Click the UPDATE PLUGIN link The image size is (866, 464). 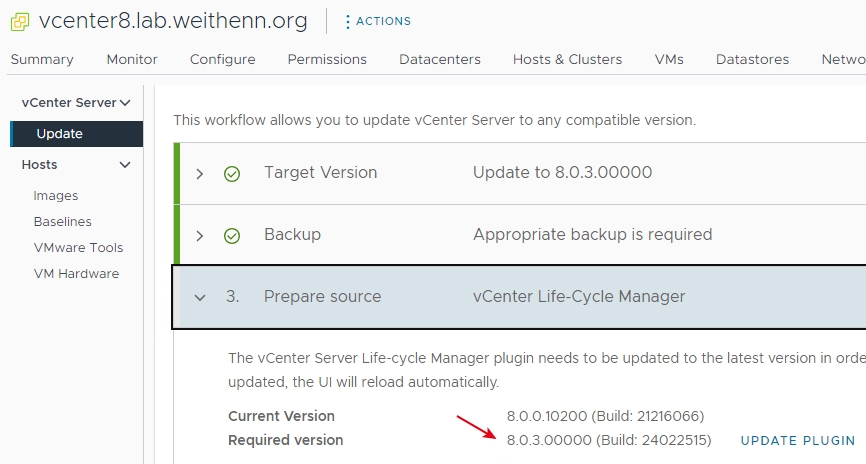click(798, 441)
